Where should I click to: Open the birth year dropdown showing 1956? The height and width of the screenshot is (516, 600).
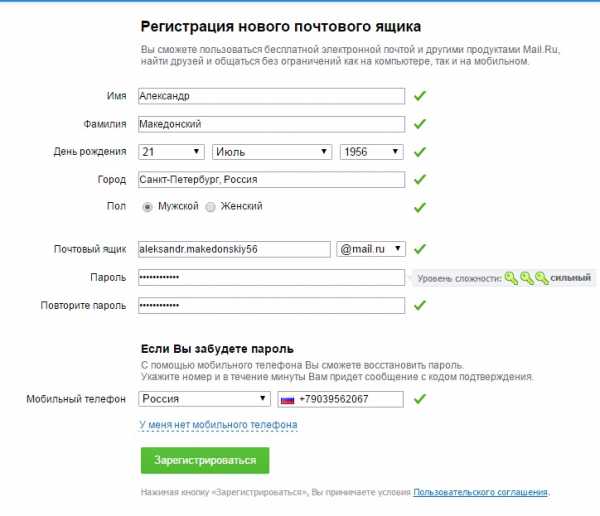click(372, 152)
